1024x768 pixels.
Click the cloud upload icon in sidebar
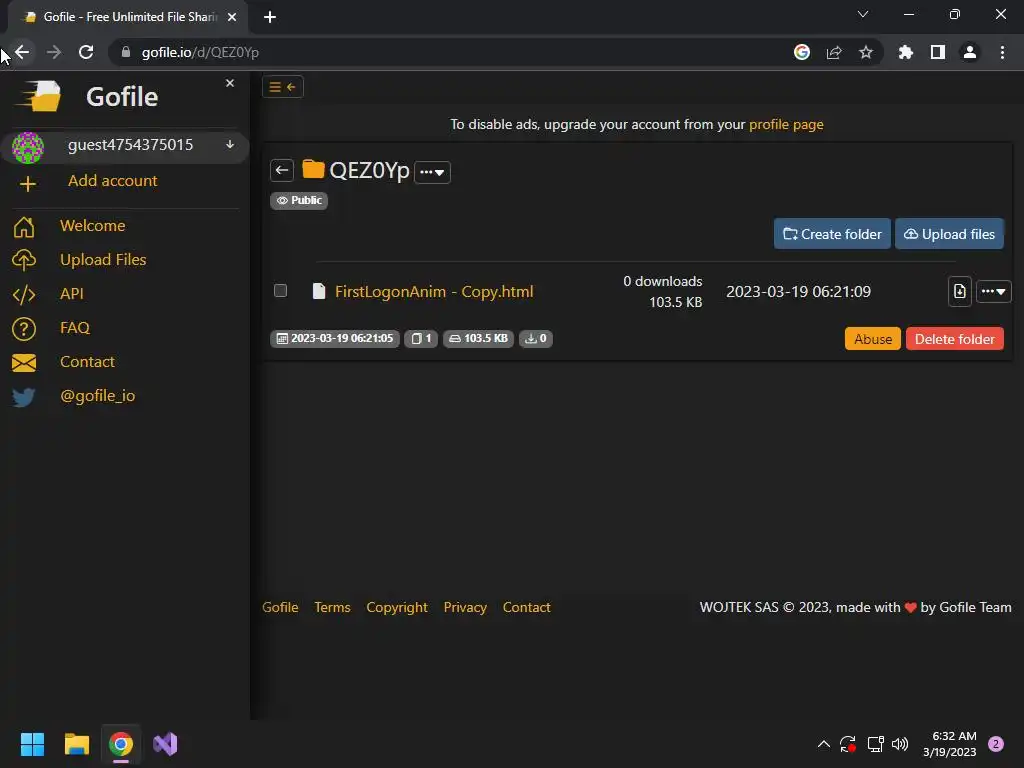click(x=24, y=260)
